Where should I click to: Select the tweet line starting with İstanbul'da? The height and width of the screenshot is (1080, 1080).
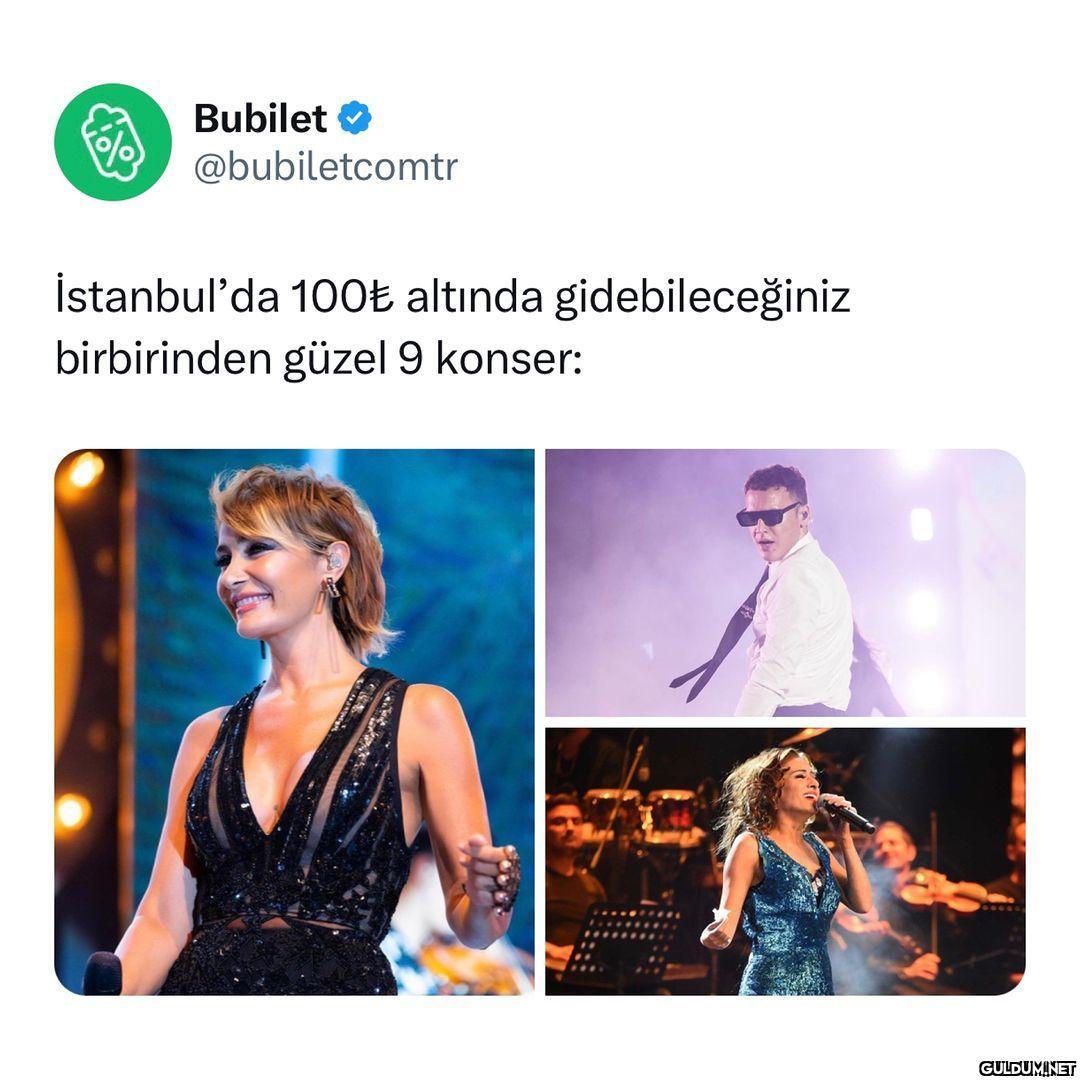coord(453,298)
